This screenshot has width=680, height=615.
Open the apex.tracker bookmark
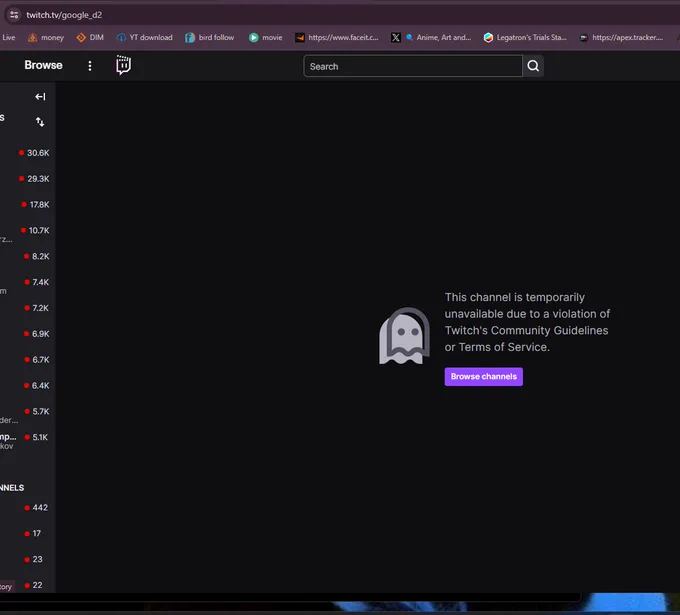[x=621, y=38]
